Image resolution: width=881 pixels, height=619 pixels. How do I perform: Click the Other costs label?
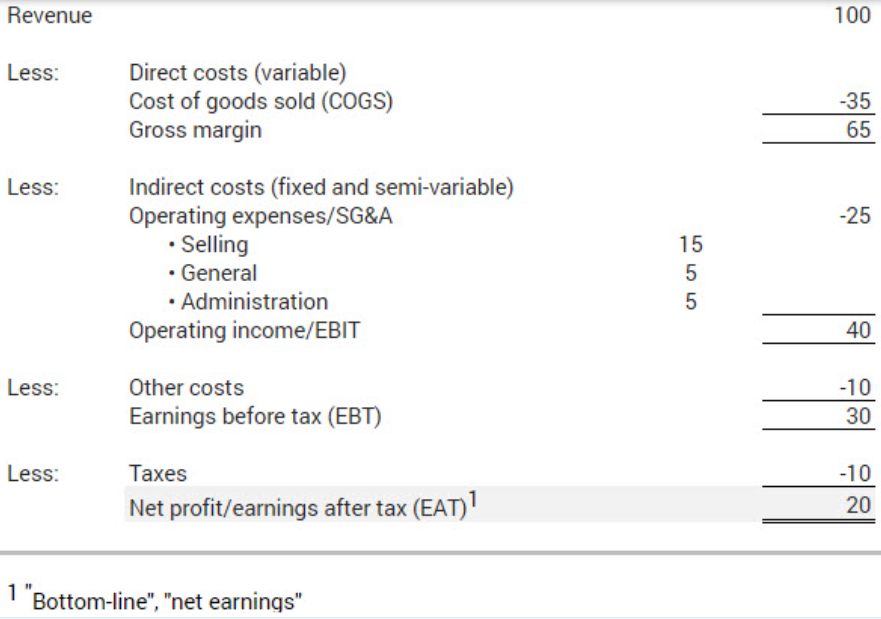pyautogui.click(x=186, y=388)
